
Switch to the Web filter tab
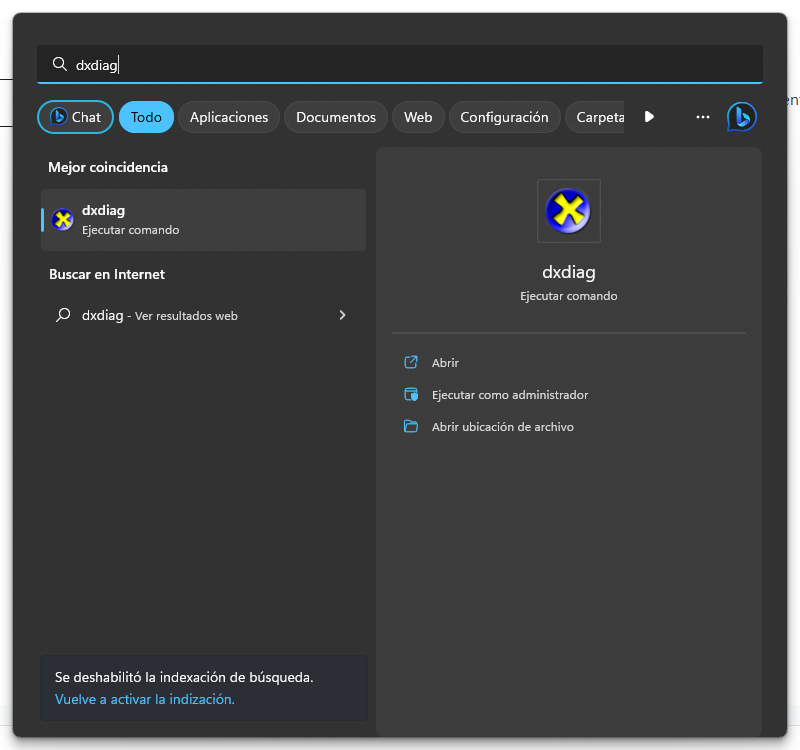418,117
